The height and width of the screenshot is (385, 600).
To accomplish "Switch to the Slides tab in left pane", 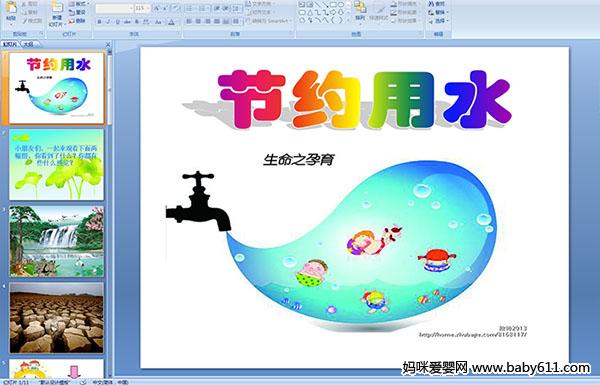I will click(10, 44).
